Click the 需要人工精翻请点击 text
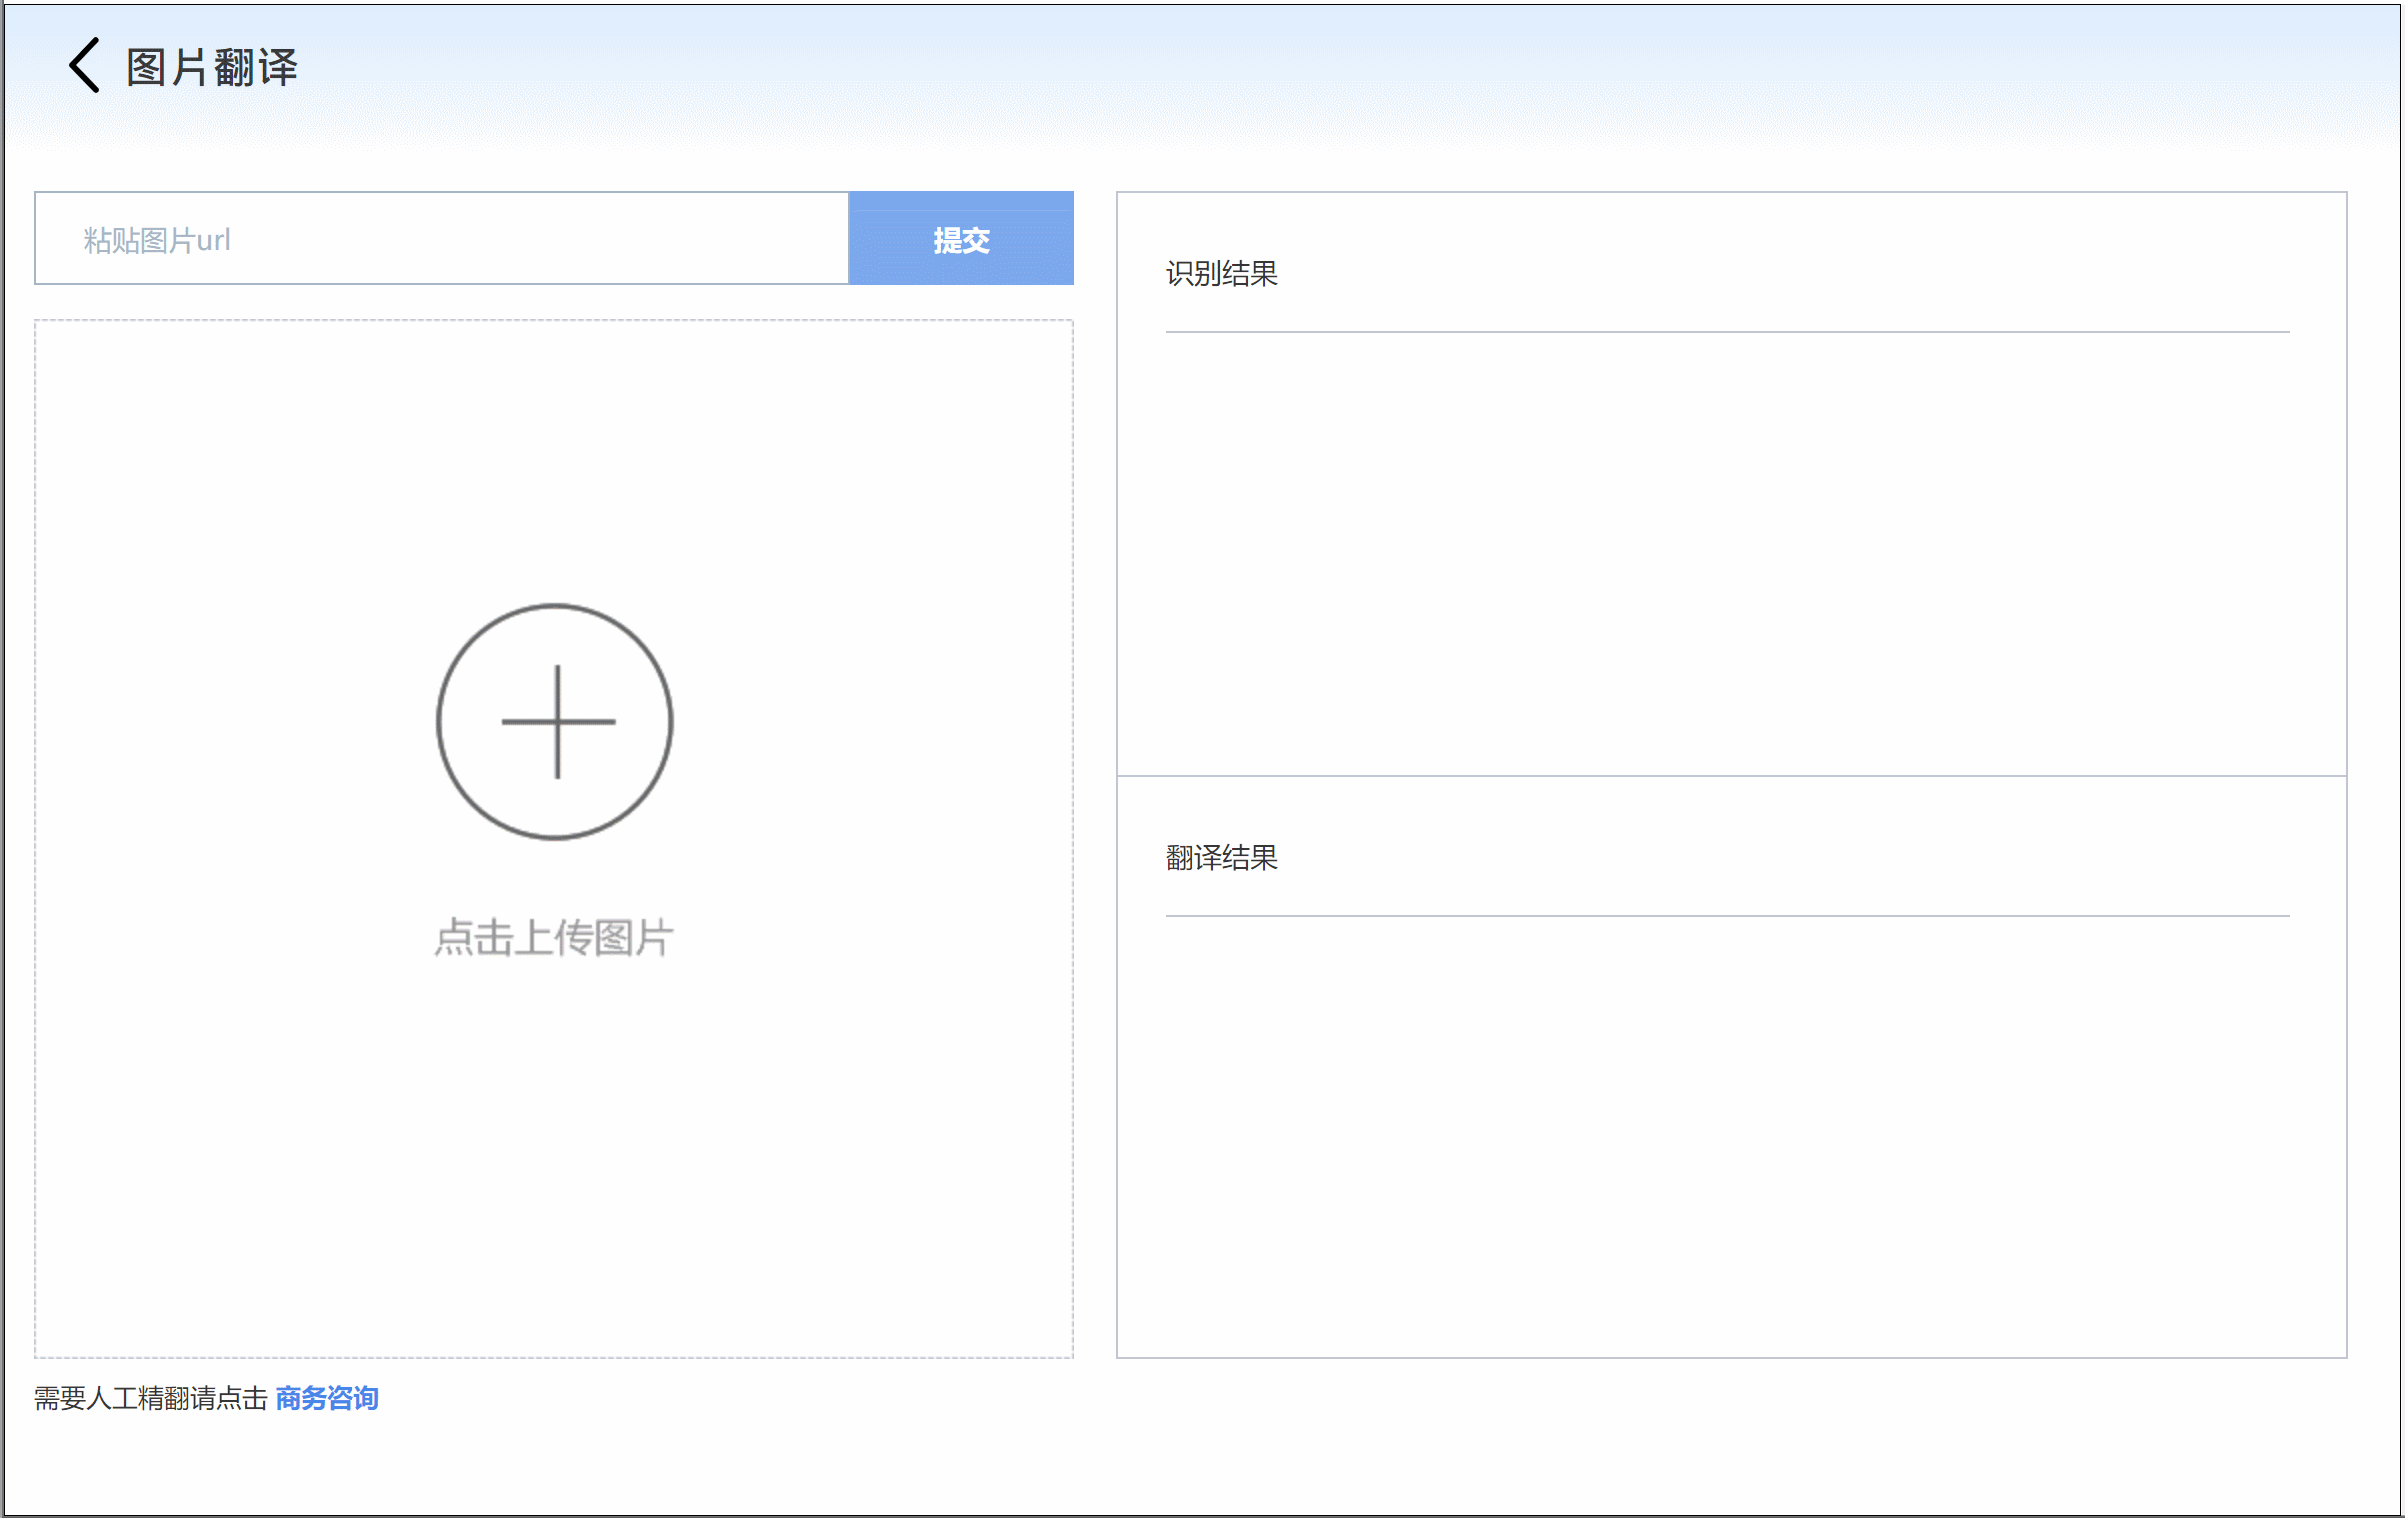The image size is (2405, 1518). 151,1398
